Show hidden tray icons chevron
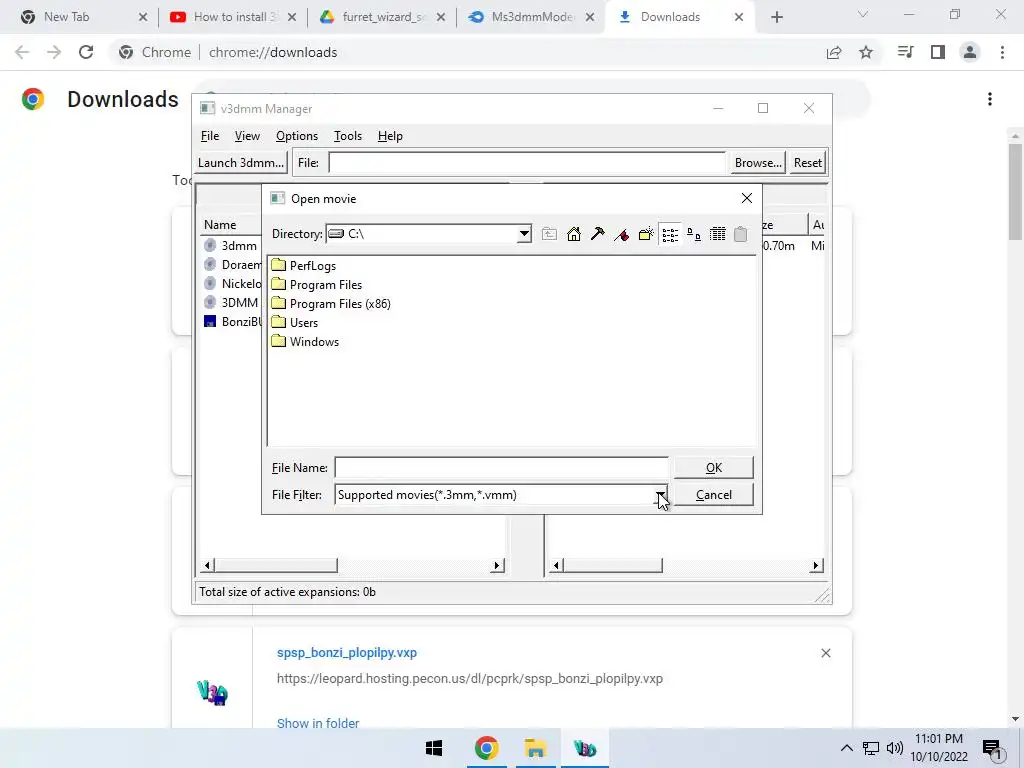Viewport: 1024px width, 768px height. [x=846, y=748]
